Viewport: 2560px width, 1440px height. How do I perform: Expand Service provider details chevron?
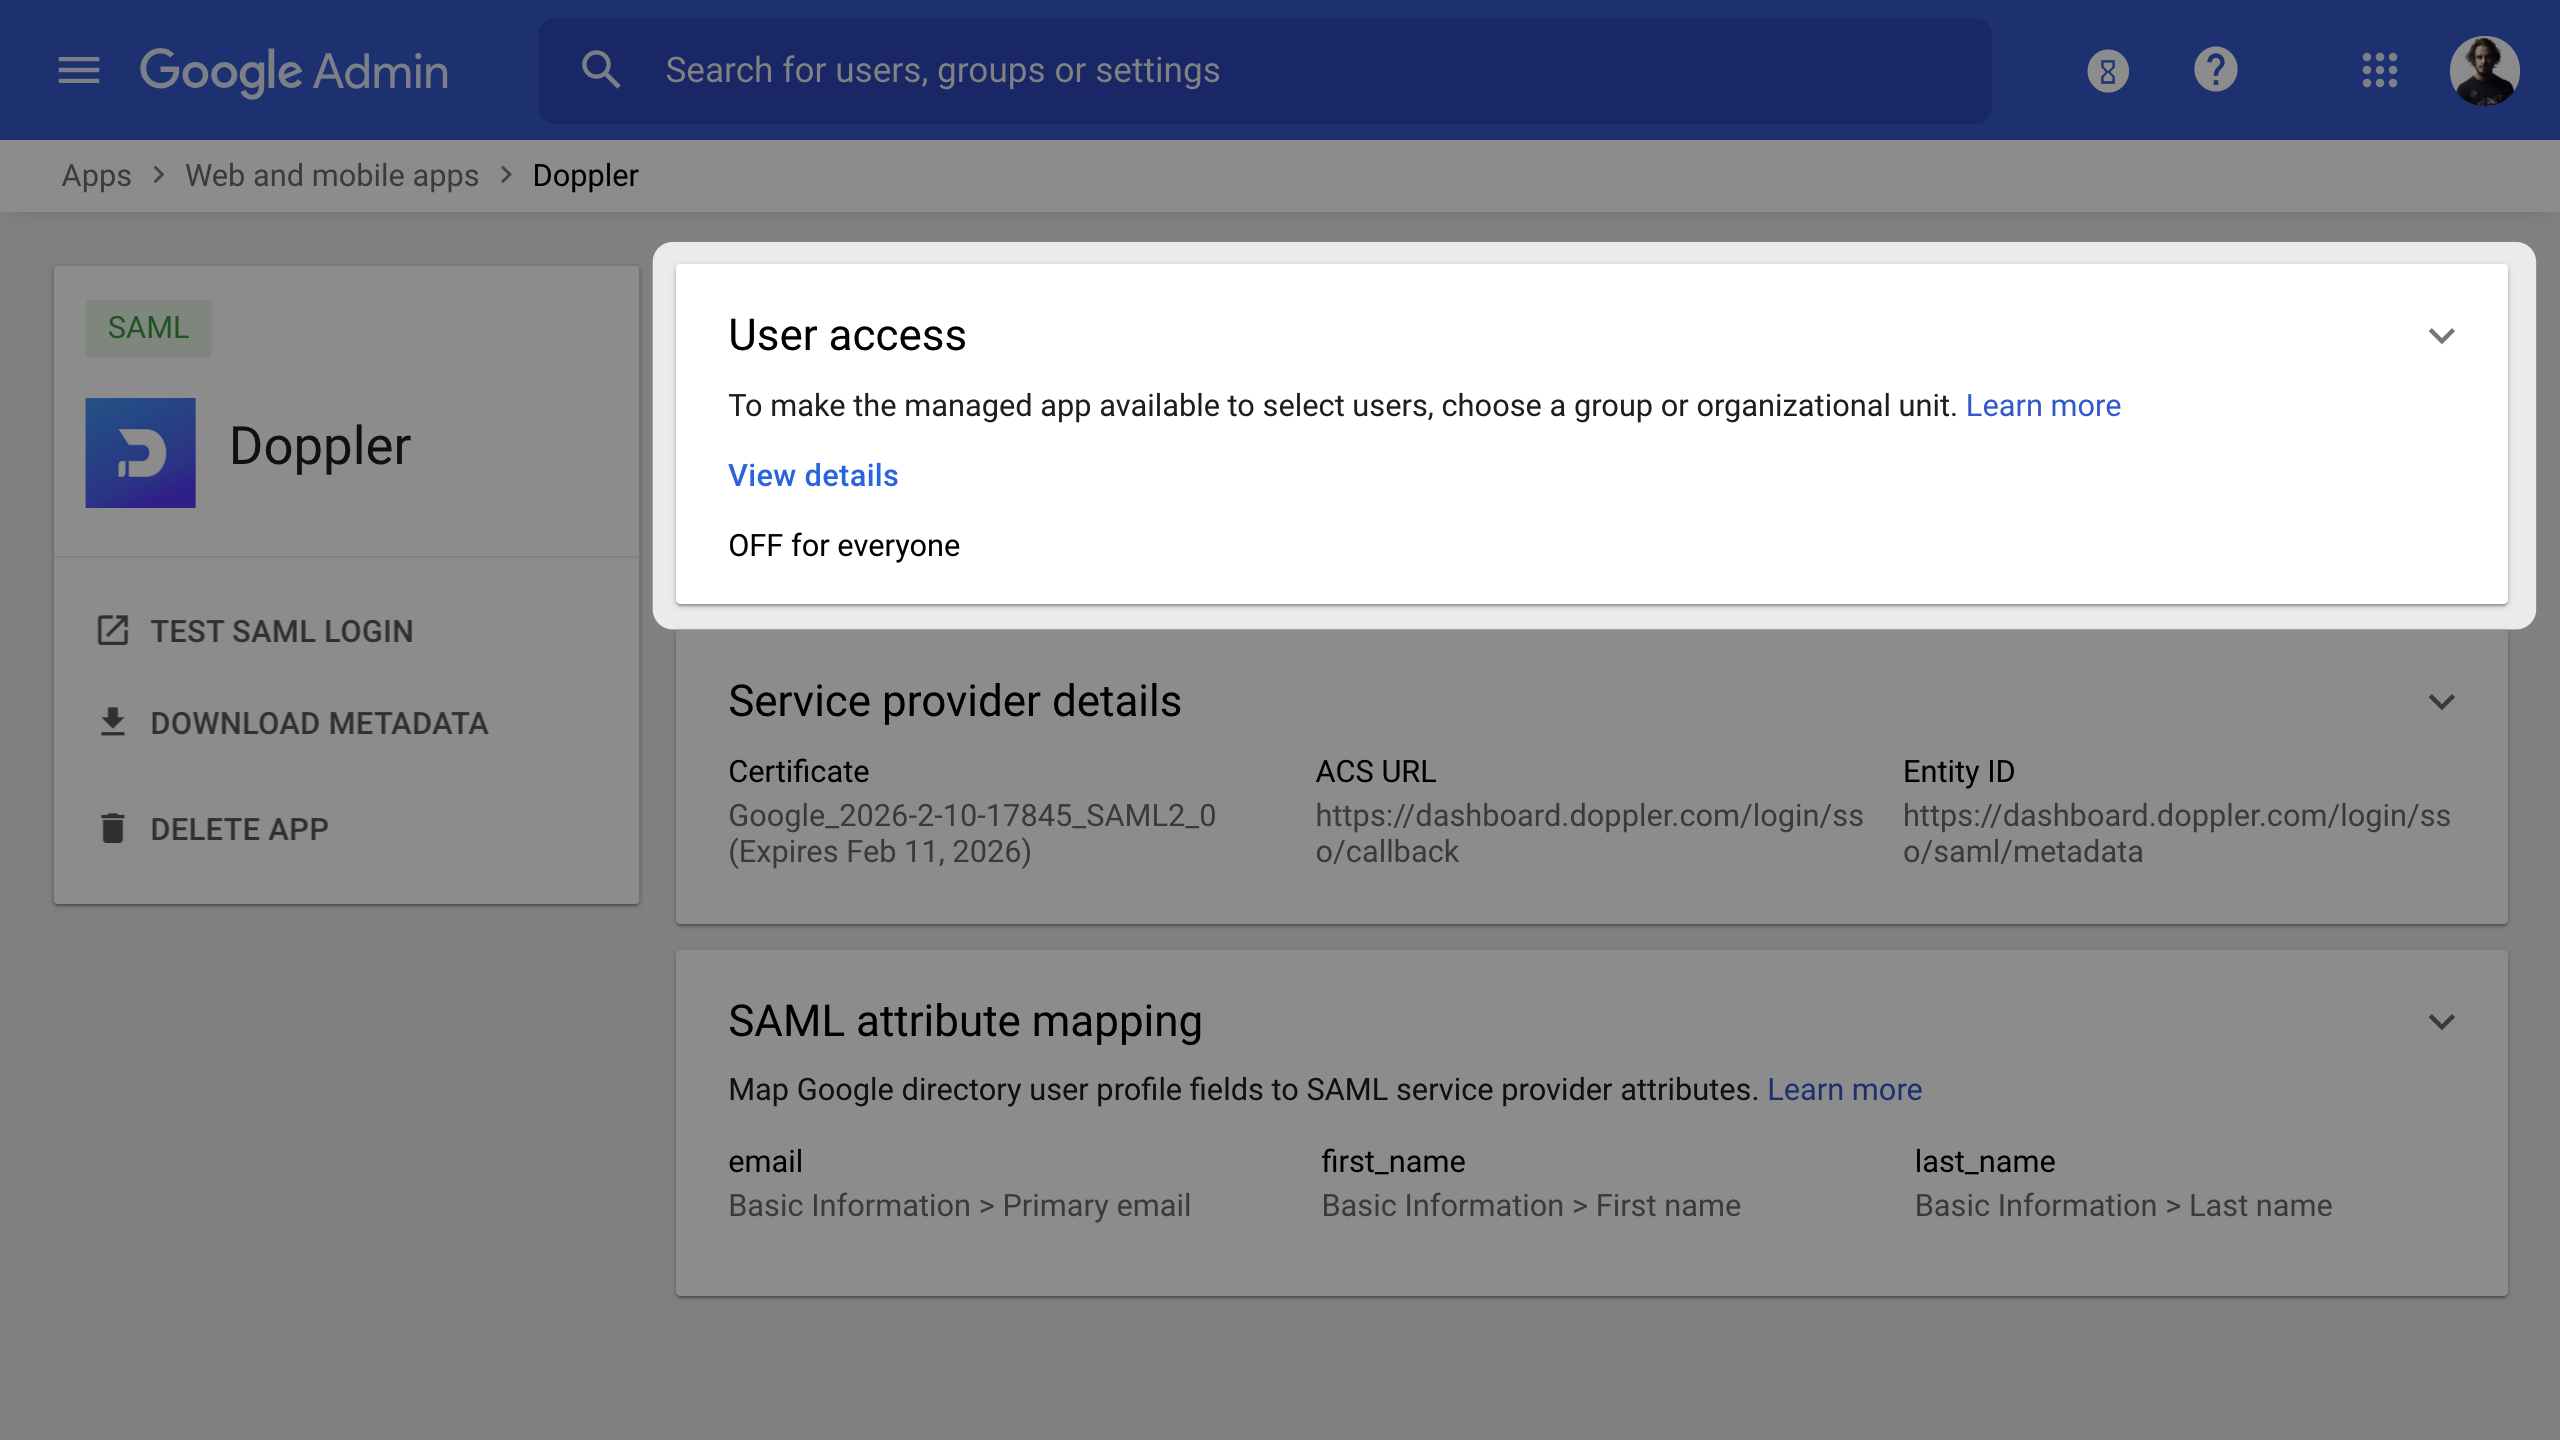pyautogui.click(x=2441, y=702)
